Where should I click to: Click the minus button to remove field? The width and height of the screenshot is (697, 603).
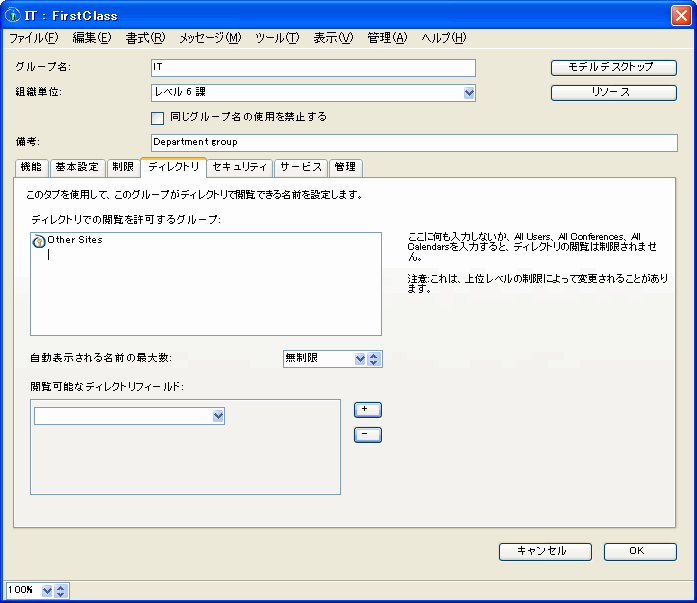pyautogui.click(x=368, y=434)
